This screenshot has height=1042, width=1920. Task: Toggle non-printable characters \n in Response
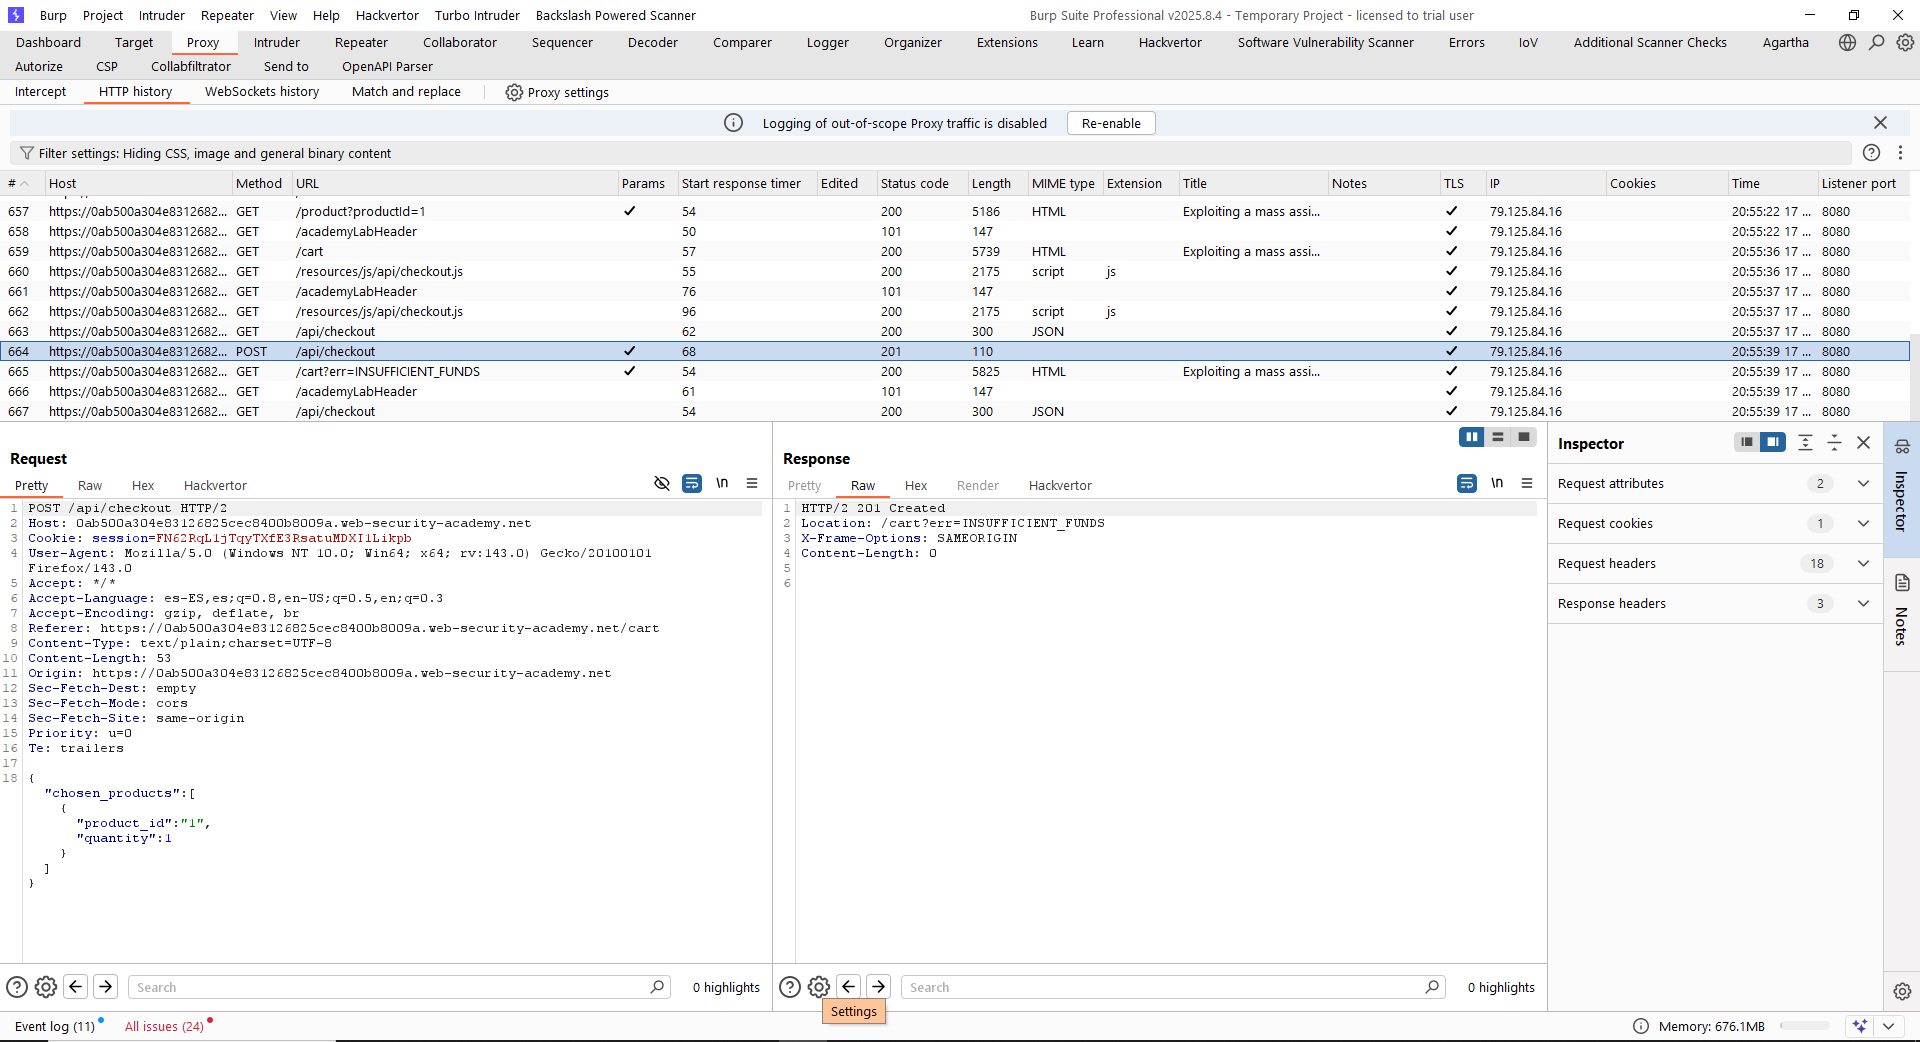coord(1497,483)
